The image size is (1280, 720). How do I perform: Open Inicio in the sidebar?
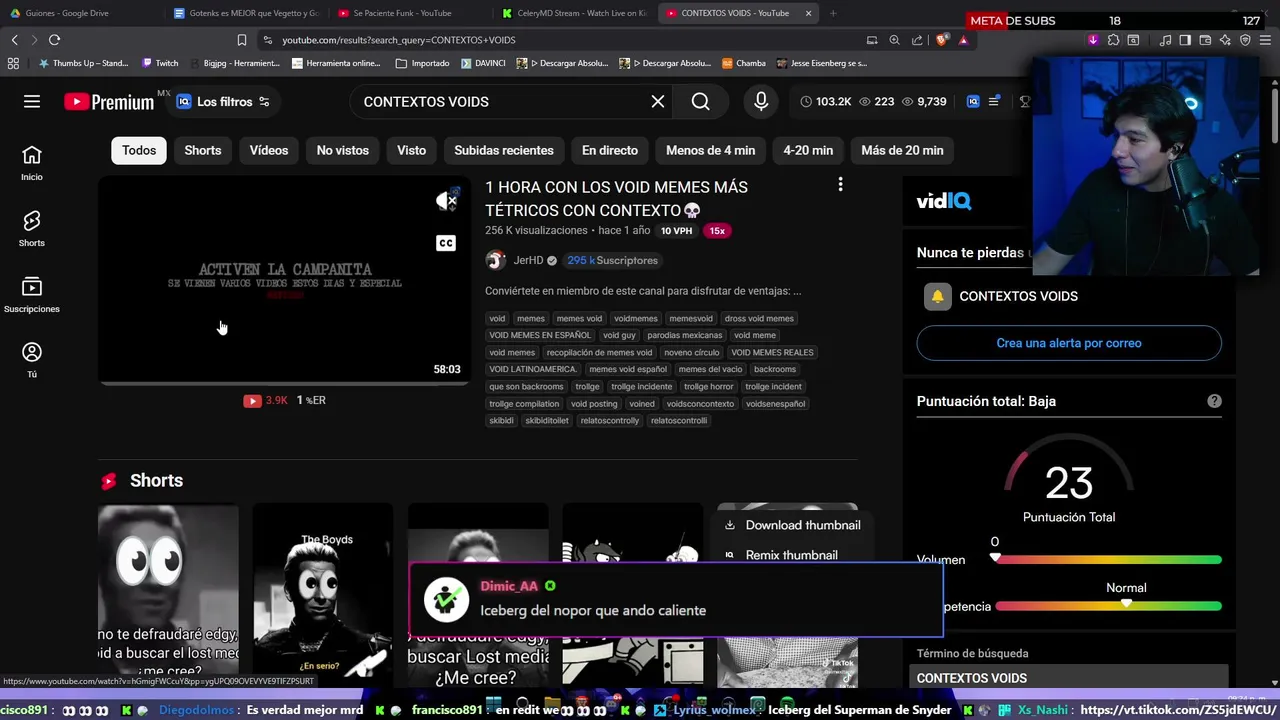point(32,163)
